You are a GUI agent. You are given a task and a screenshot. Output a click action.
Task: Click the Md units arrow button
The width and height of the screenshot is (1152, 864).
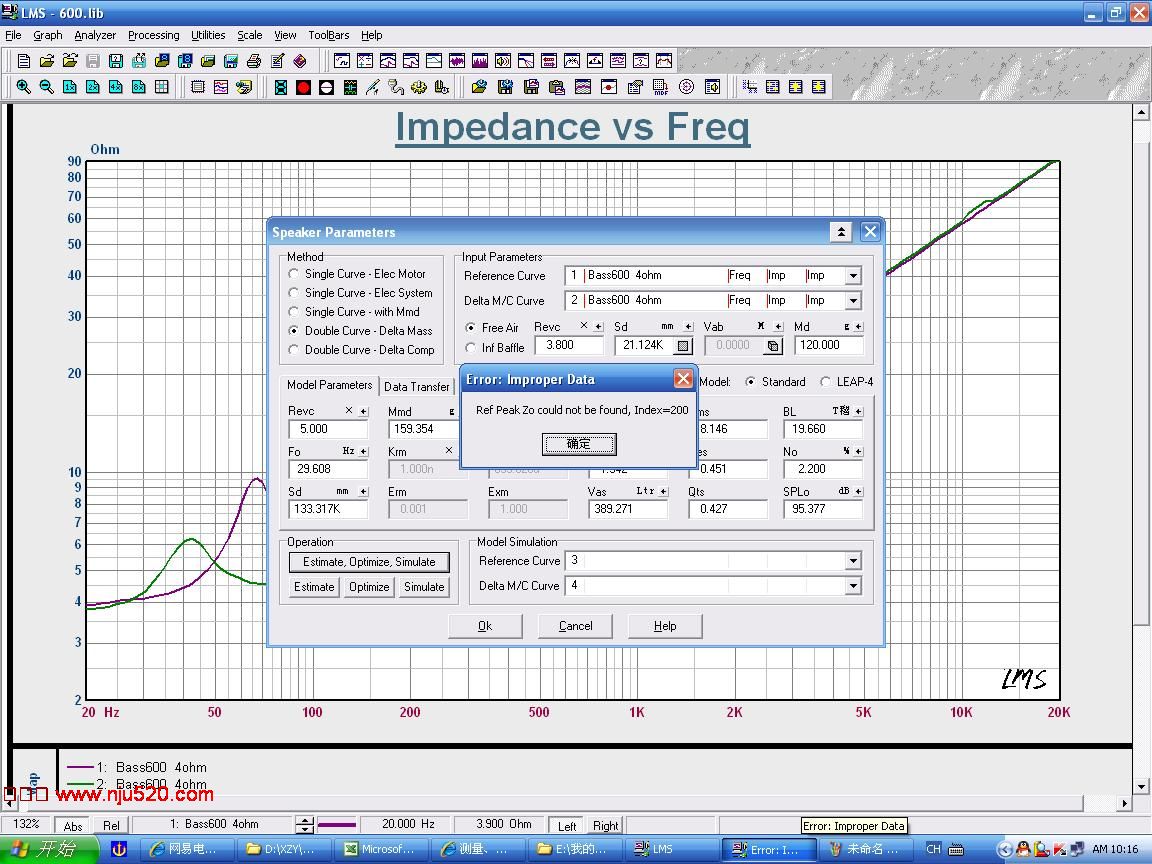click(858, 327)
